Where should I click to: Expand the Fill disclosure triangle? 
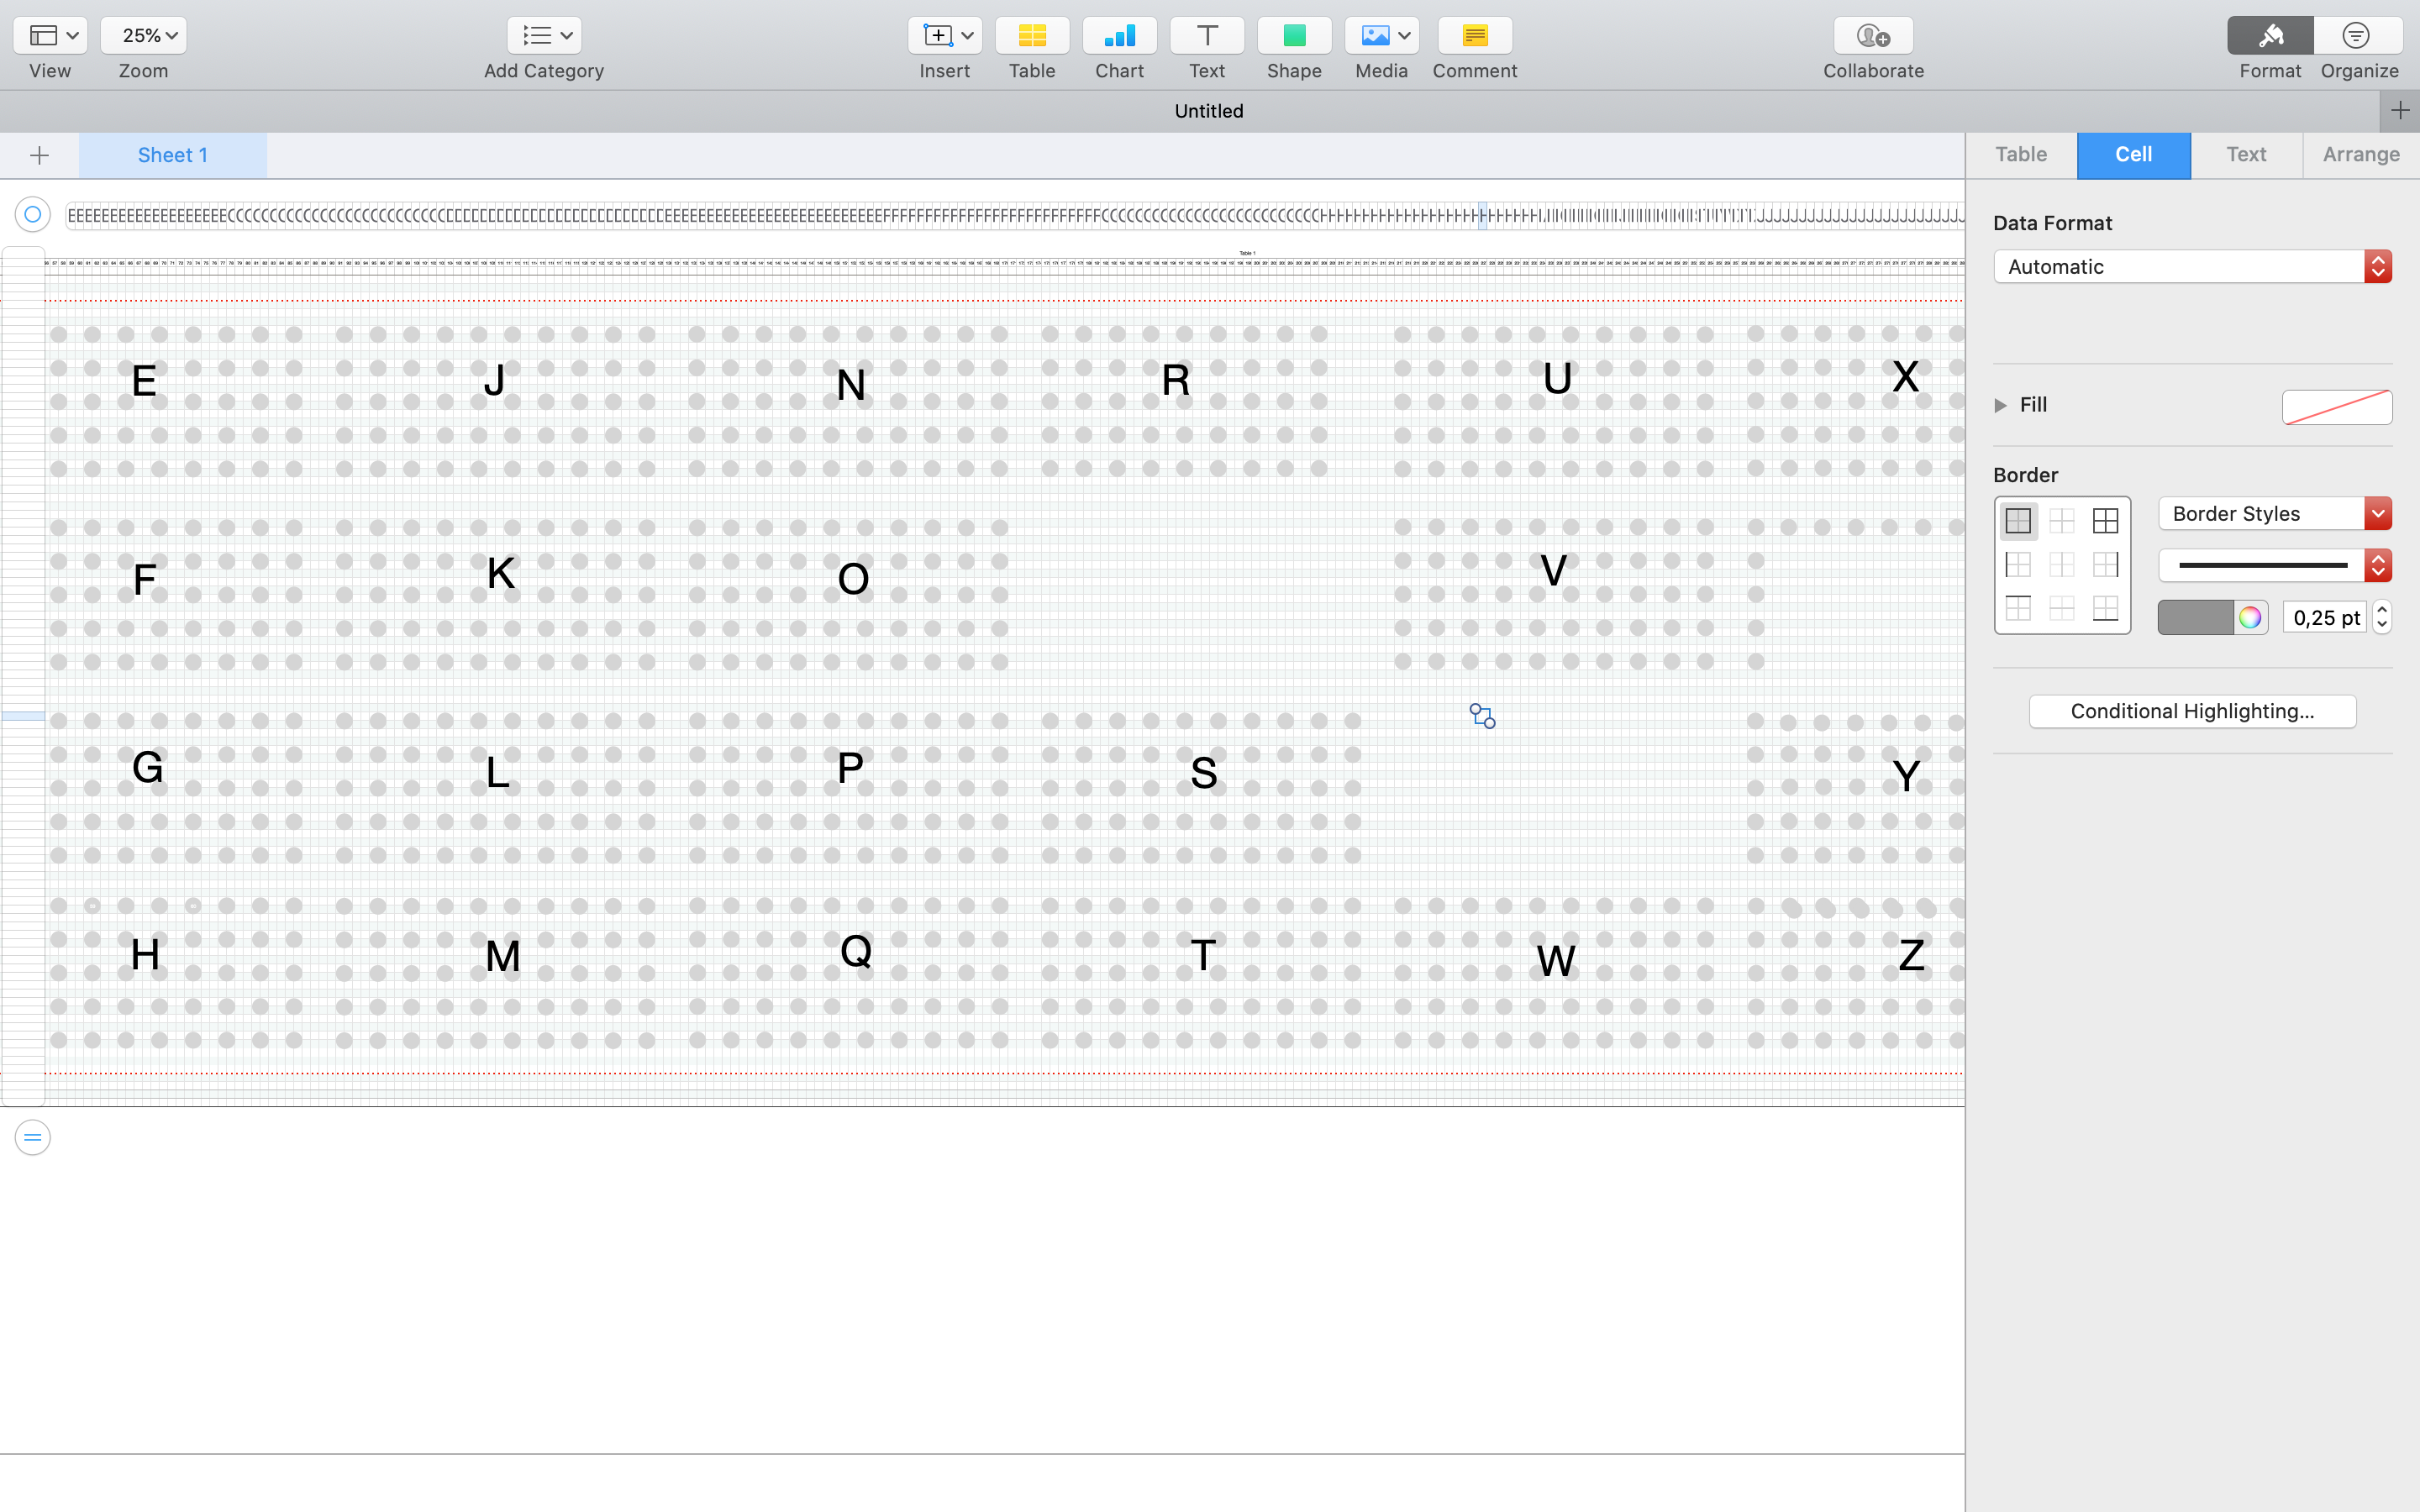pyautogui.click(x=2000, y=405)
